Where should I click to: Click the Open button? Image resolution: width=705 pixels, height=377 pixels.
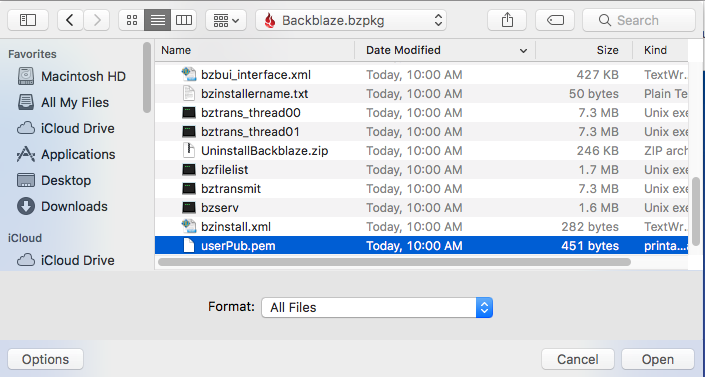pos(658,359)
